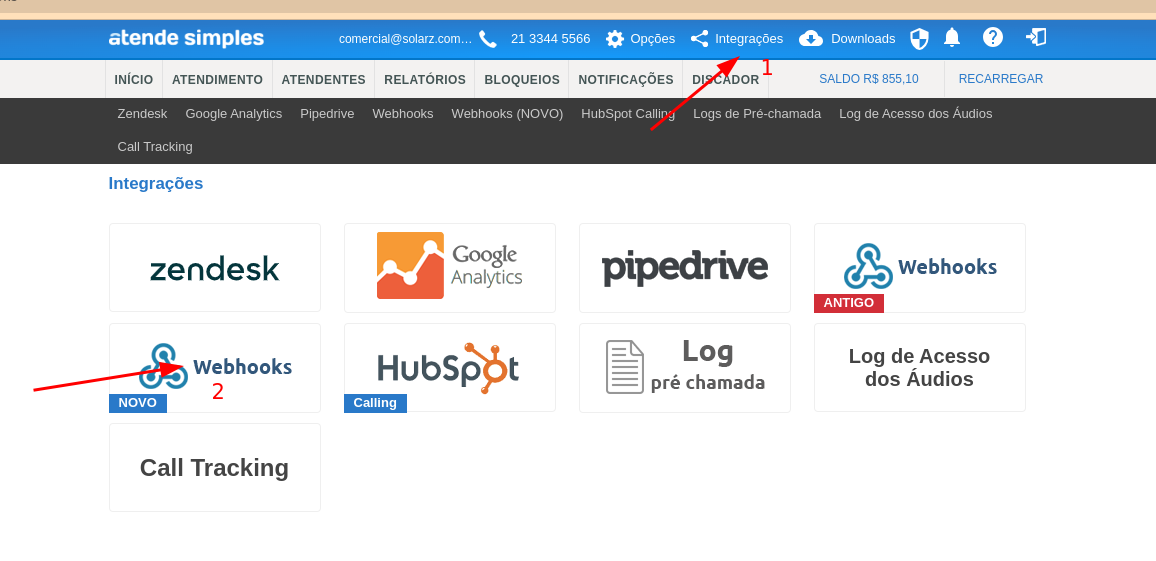Select Webhooks (NOVO) in the submenu
Screen dimensions: 1156x561
507,114
